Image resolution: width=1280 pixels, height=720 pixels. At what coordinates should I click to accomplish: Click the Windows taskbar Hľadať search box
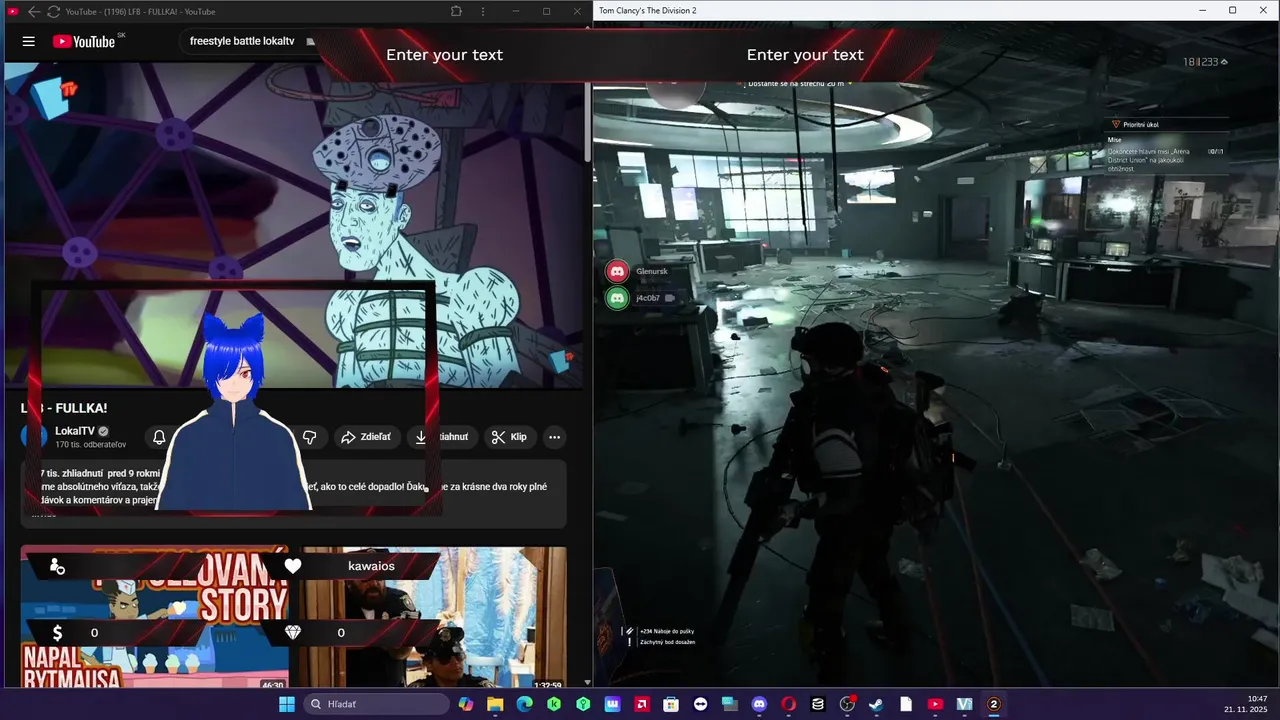pyautogui.click(x=376, y=704)
